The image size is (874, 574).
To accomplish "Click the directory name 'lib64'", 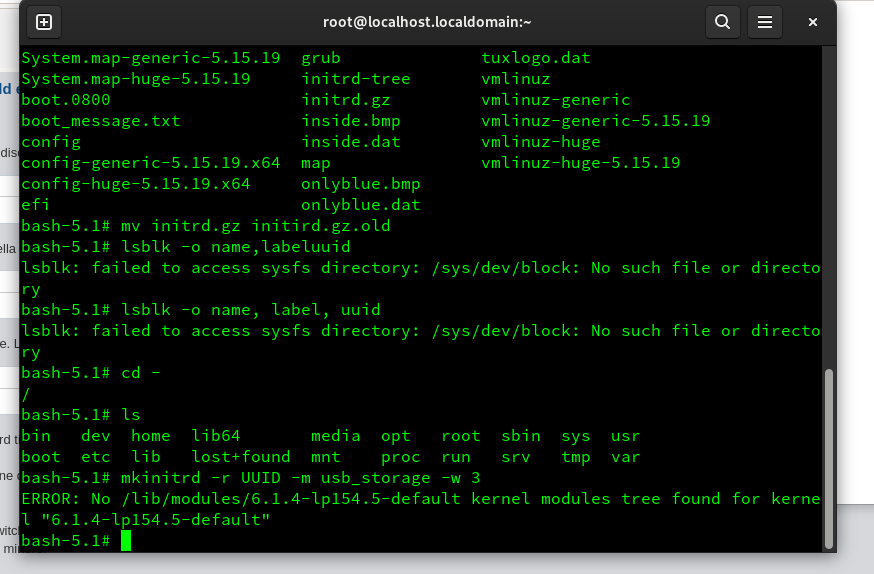I will pyautogui.click(x=216, y=436).
